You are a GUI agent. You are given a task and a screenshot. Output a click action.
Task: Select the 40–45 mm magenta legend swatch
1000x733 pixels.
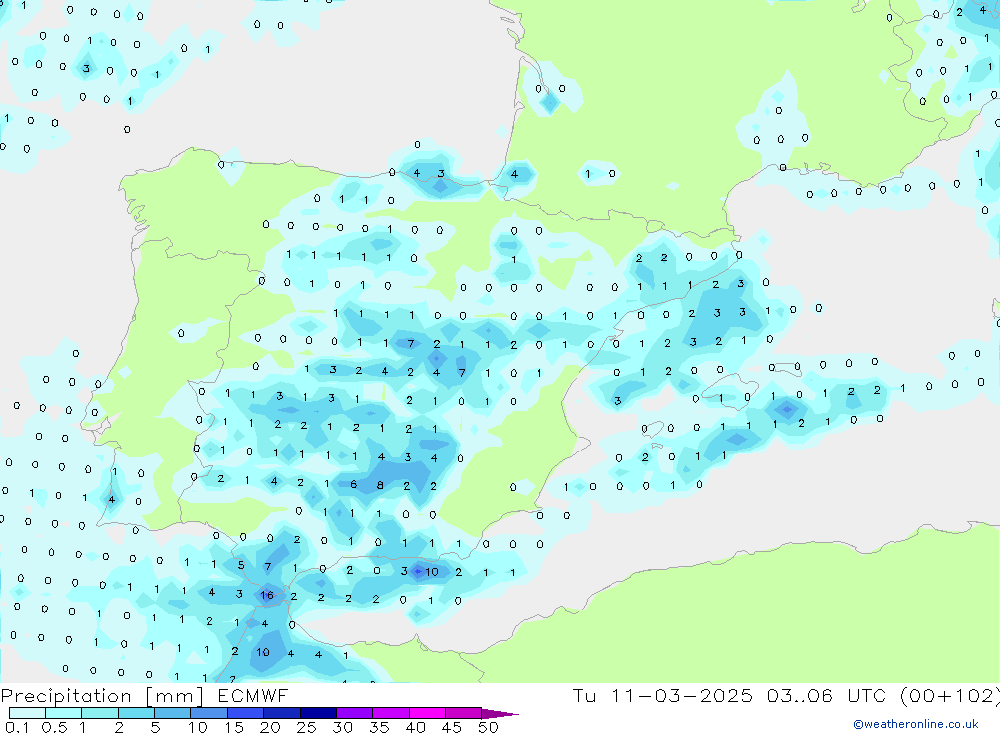click(427, 713)
